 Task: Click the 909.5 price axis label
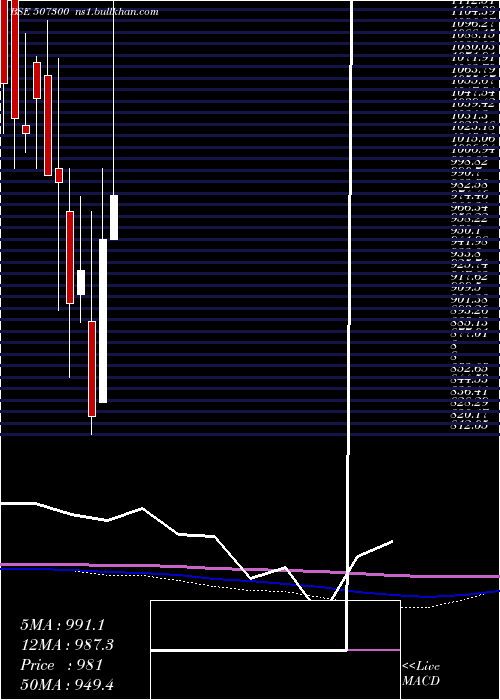coord(467,288)
